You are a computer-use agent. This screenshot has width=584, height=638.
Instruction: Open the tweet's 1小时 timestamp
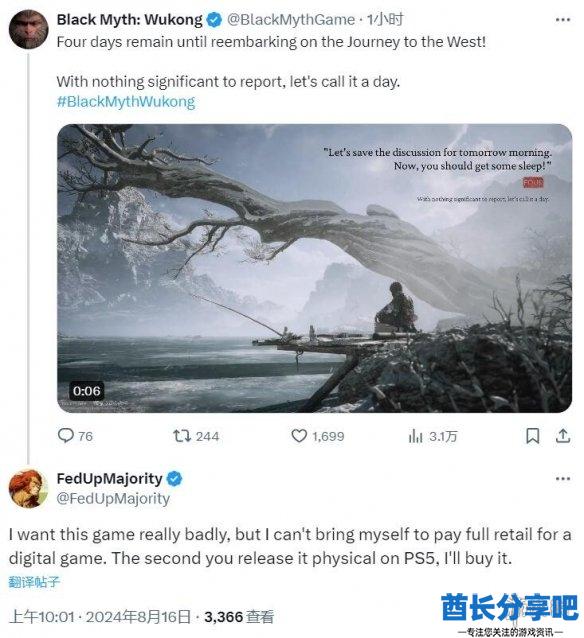(385, 20)
